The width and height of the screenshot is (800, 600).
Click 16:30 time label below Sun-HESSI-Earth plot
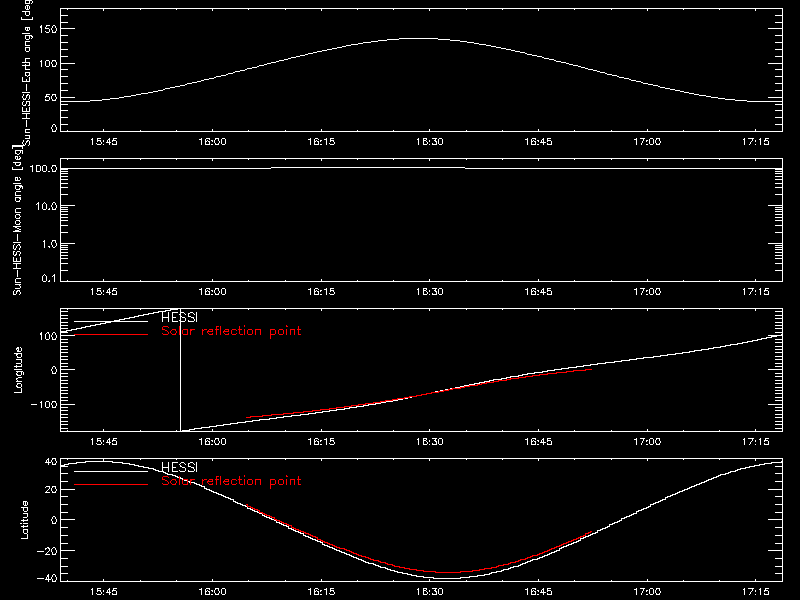click(430, 142)
